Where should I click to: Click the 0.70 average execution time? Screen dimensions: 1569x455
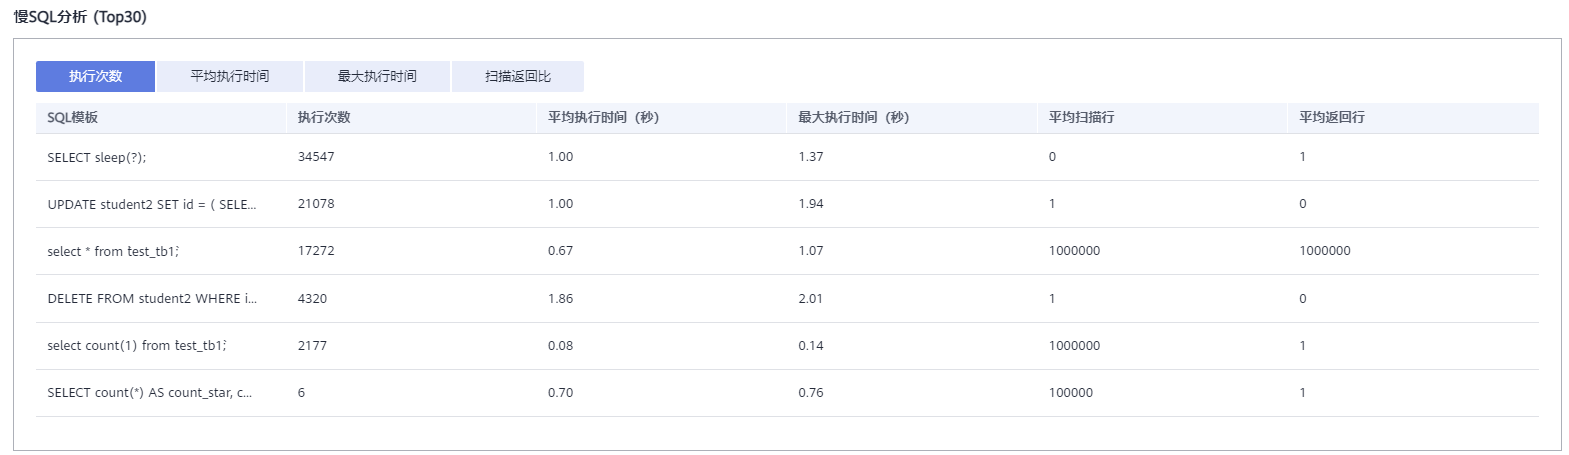(x=560, y=392)
